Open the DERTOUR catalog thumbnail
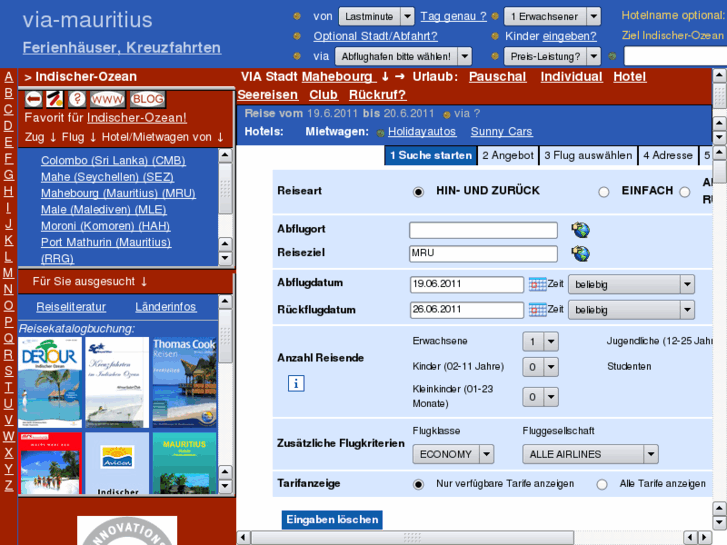 click(x=50, y=382)
